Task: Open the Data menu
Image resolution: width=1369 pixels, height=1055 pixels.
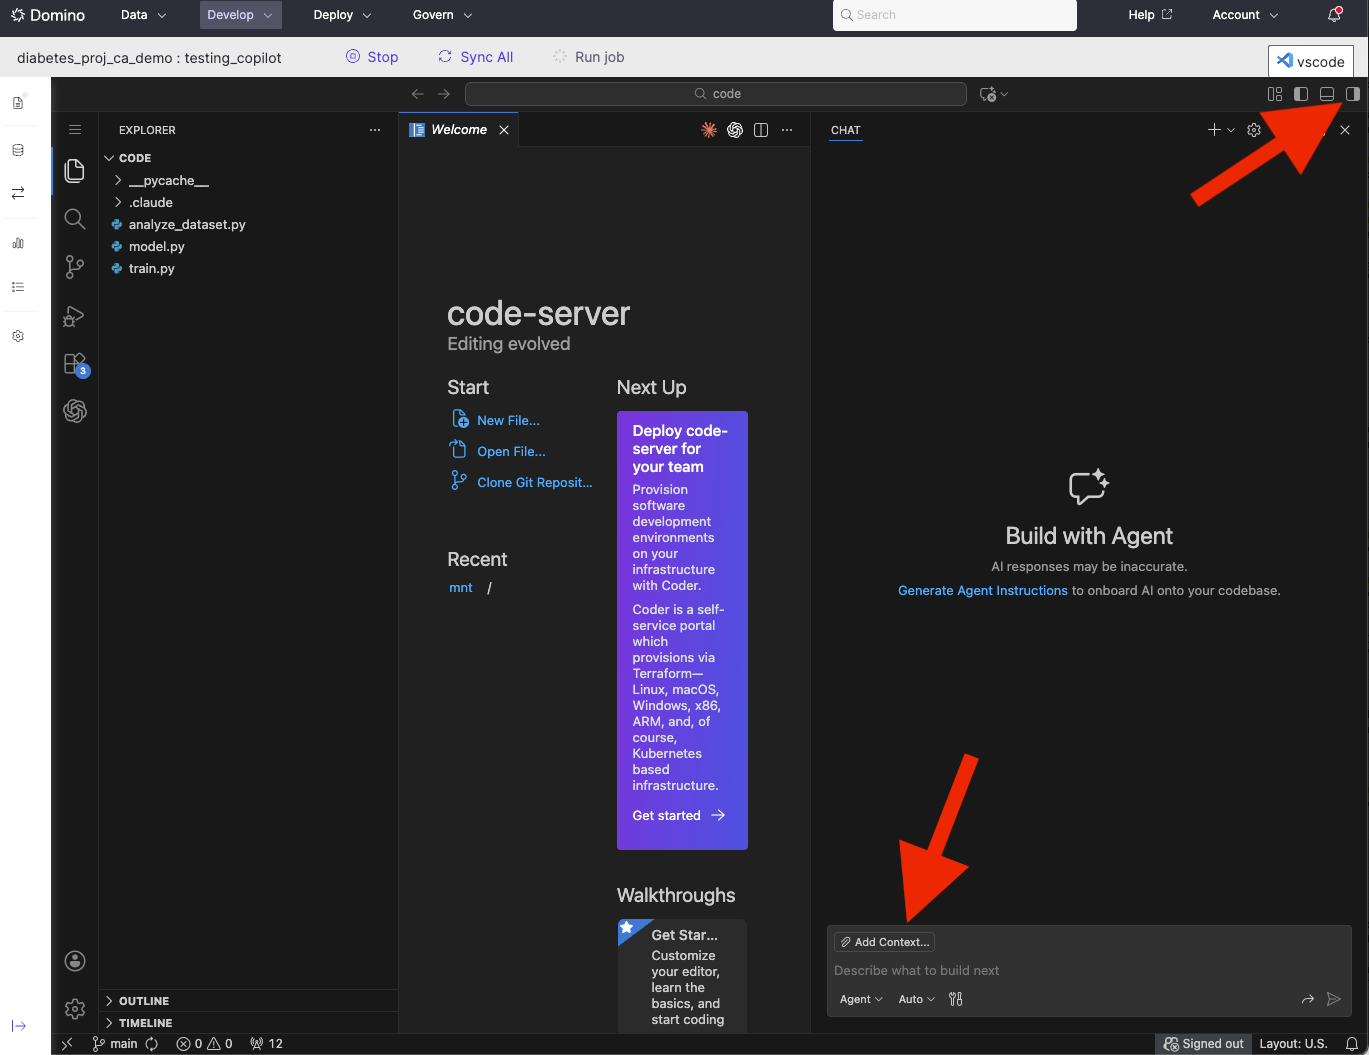Action: pyautogui.click(x=143, y=15)
